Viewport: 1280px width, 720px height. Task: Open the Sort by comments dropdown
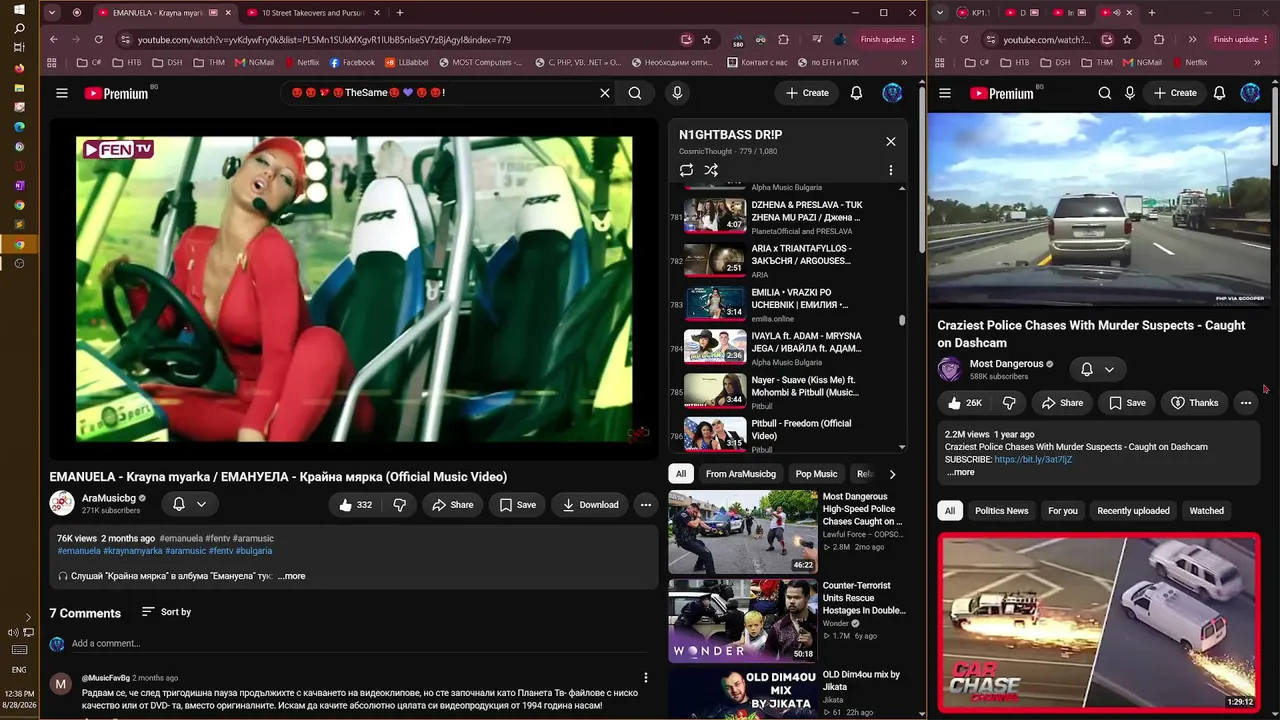pos(166,612)
